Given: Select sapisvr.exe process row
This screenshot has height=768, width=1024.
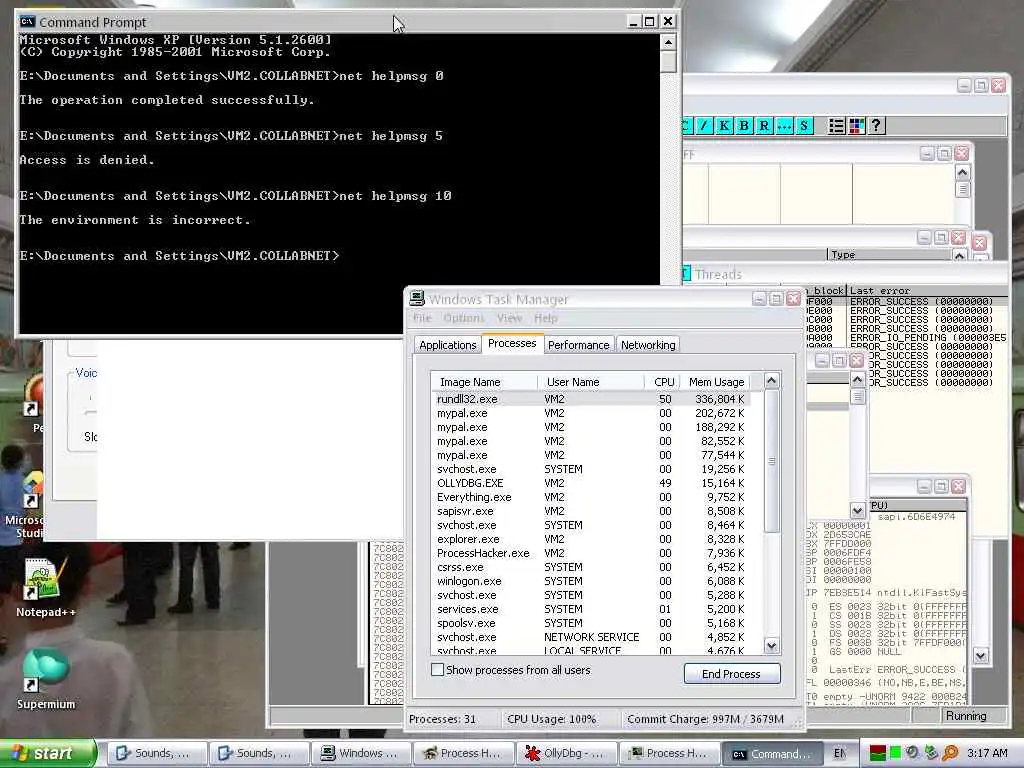Looking at the screenshot, I should click(x=590, y=511).
